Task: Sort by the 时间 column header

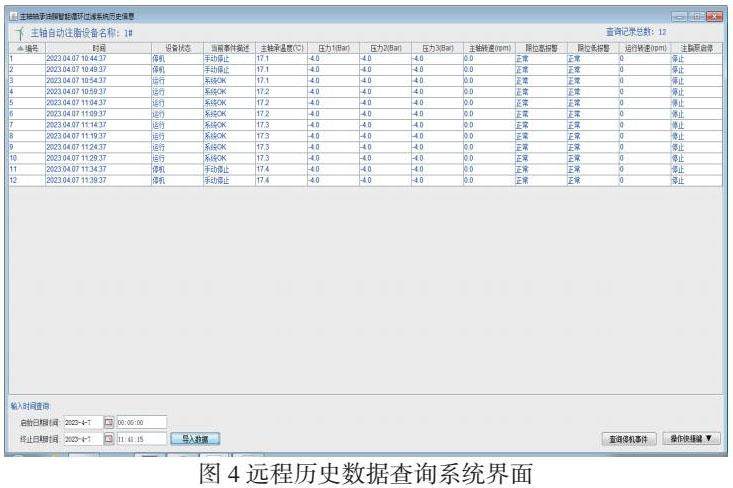Action: pyautogui.click(x=97, y=47)
